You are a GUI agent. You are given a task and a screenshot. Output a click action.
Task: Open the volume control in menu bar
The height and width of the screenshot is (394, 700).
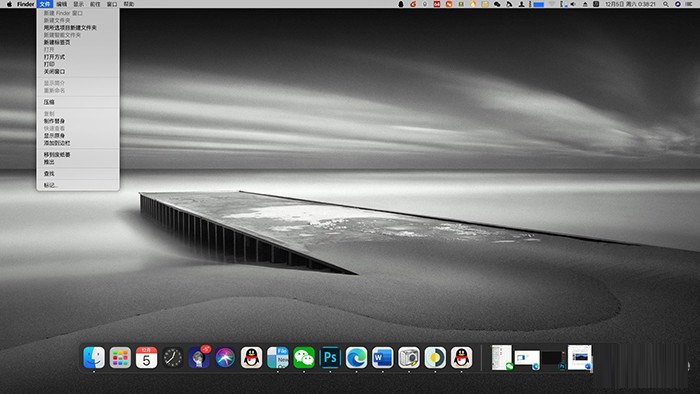573,4
